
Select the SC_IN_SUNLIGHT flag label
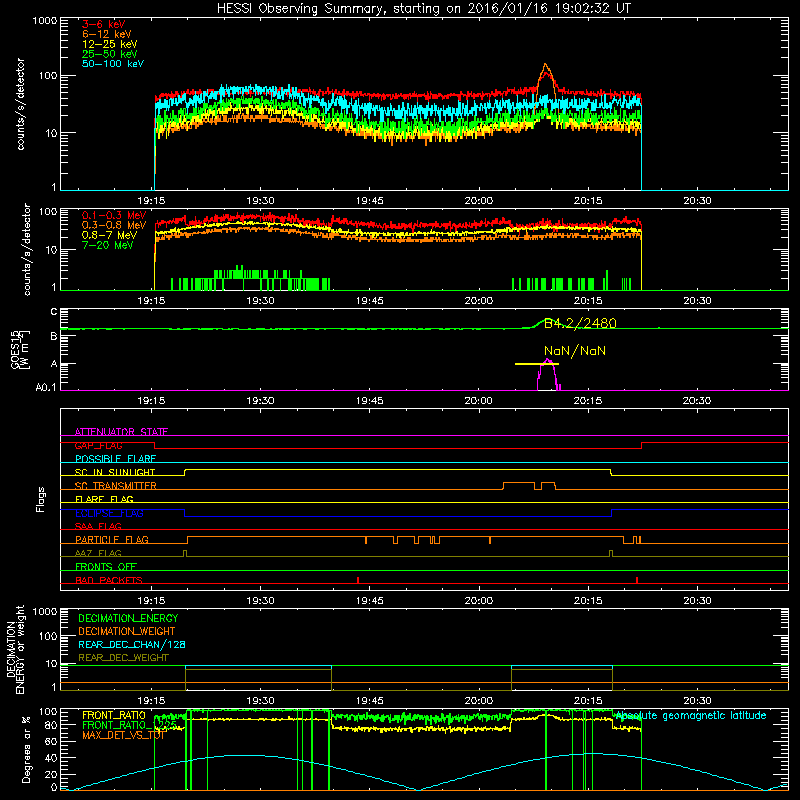[115, 472]
